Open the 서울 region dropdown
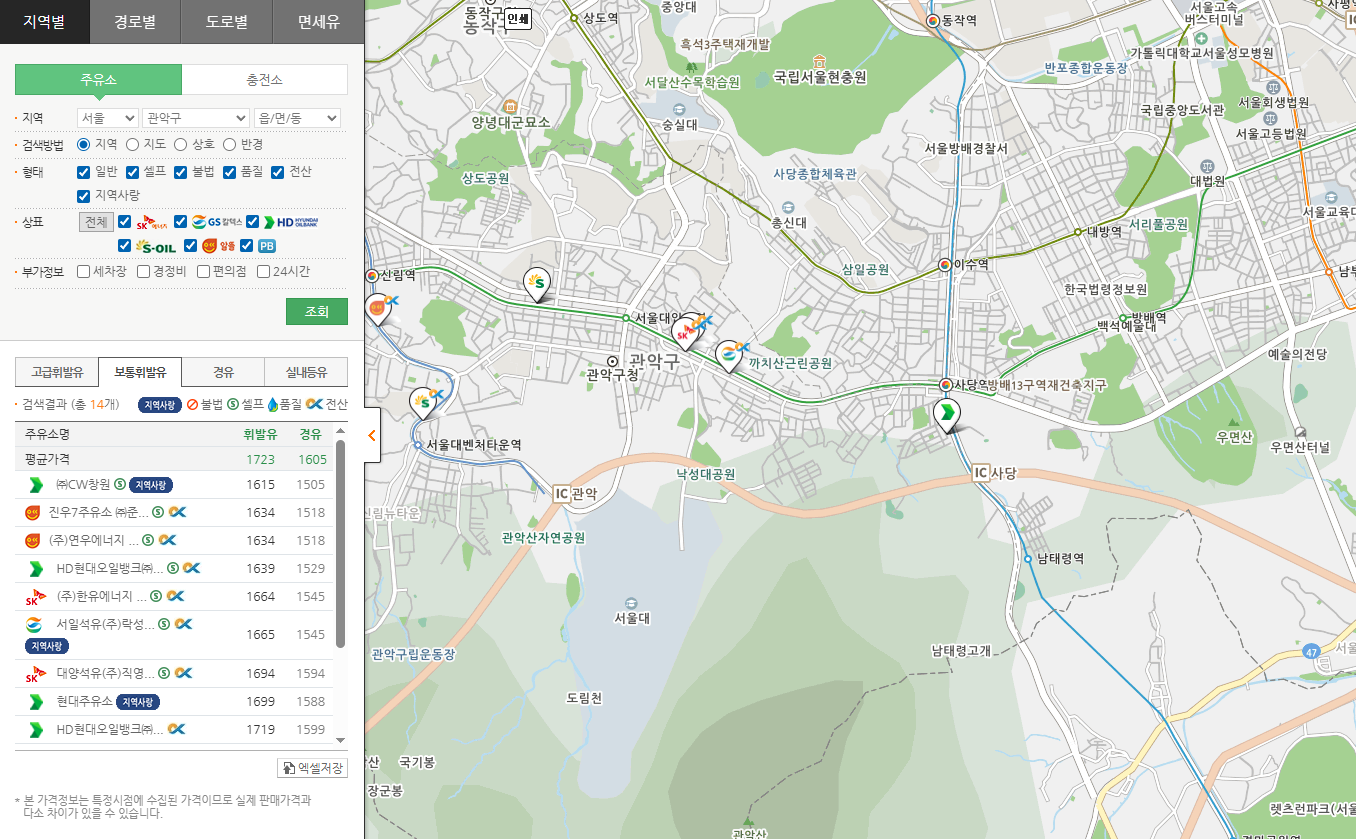 107,118
